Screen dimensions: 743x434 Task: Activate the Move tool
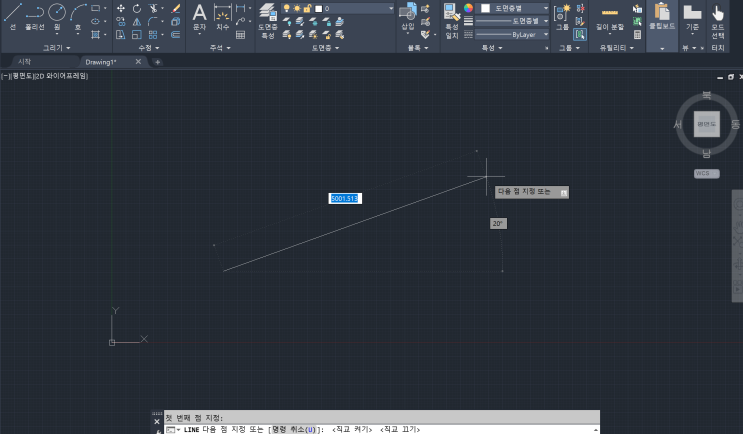121,9
